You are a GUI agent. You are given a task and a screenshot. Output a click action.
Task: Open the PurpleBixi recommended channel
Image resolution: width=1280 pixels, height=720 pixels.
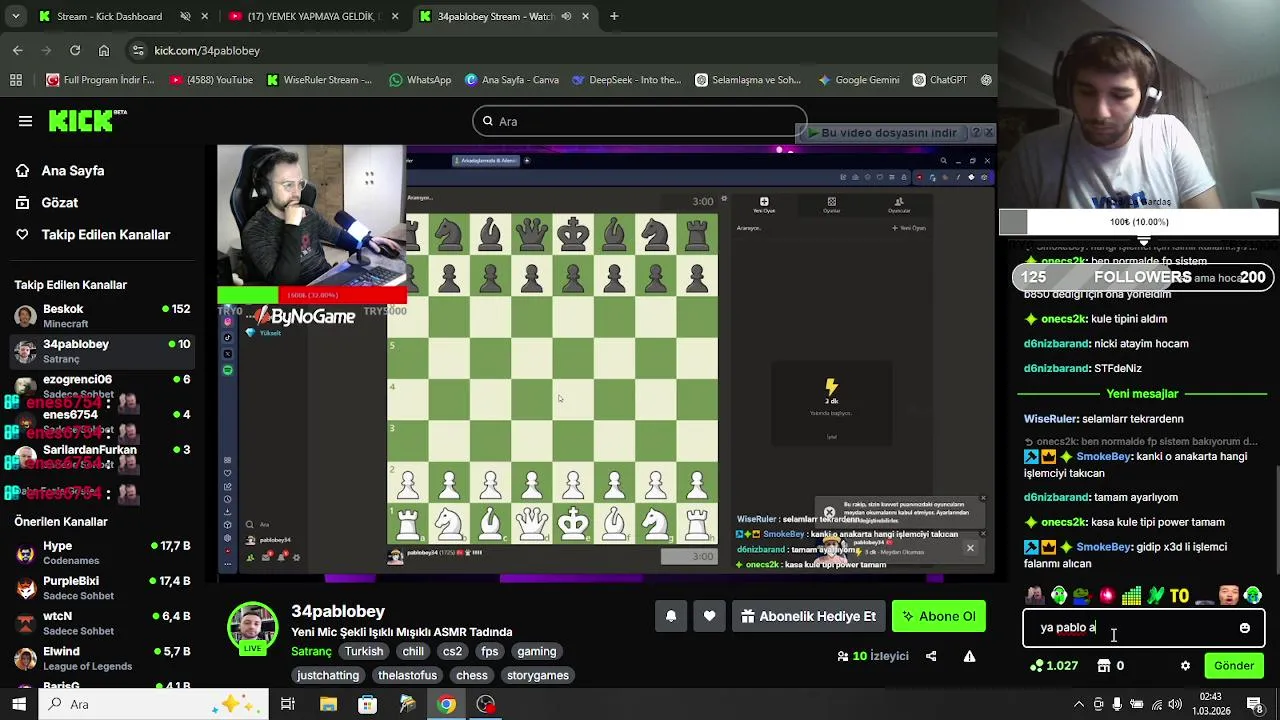coord(100,588)
